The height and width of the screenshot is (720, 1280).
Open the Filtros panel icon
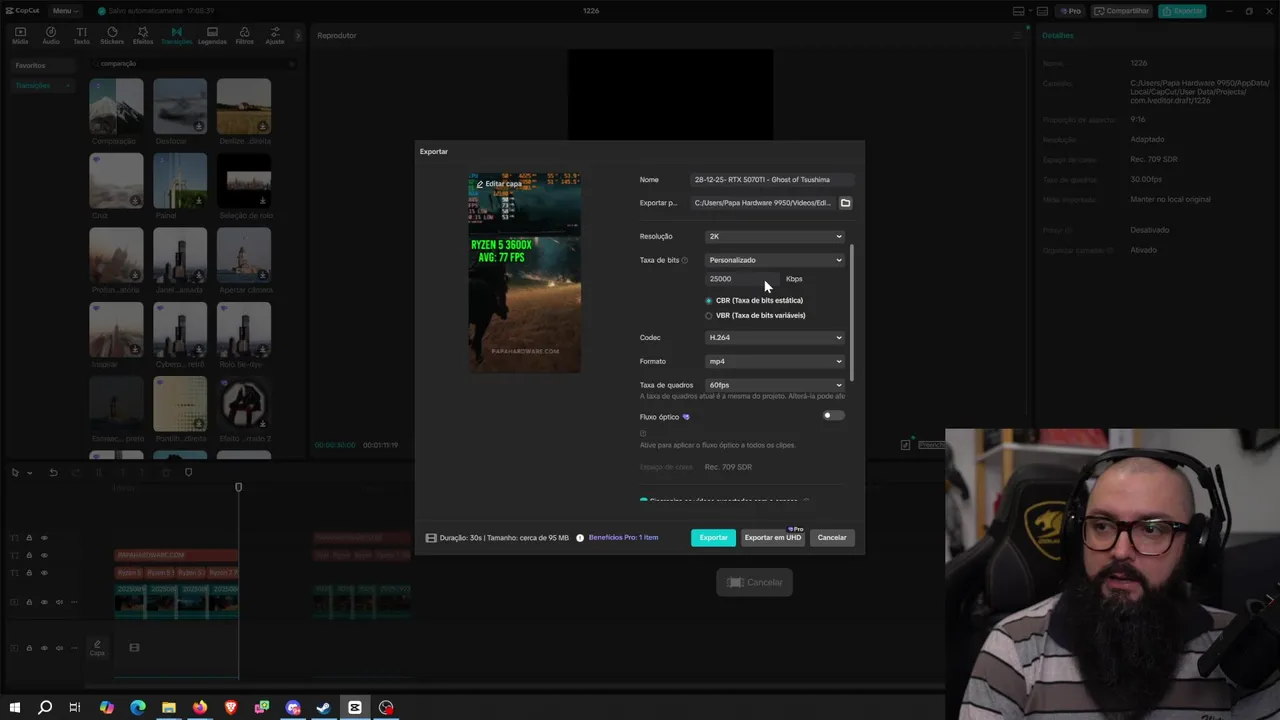click(244, 36)
